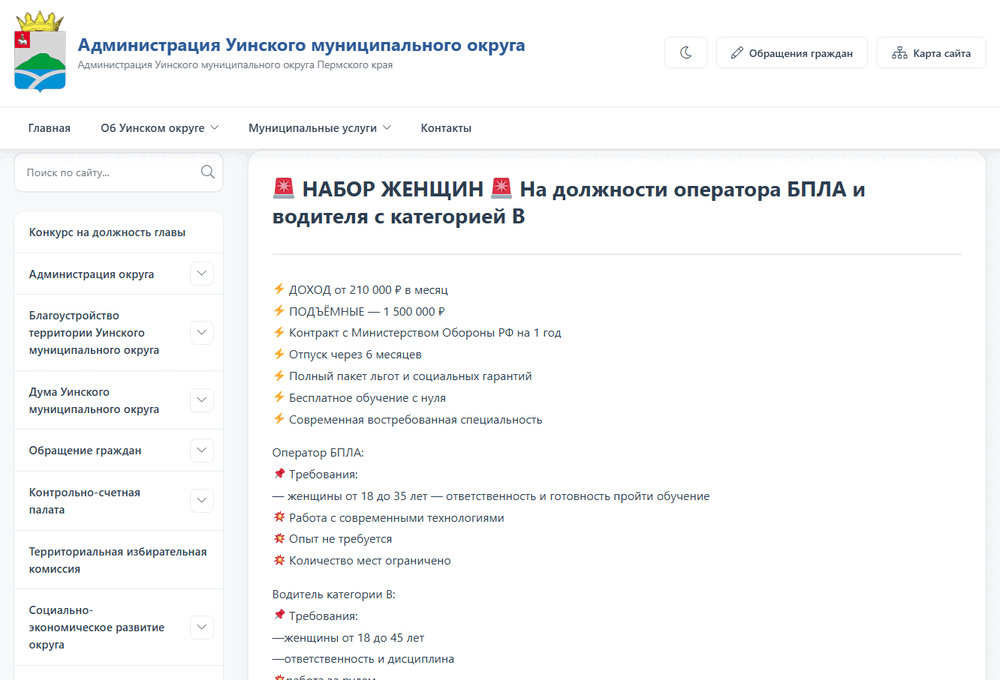Screen dimensions: 1000x680
Task: Click the lightning icon beside Полный пакет льгот
Action: coord(279,376)
